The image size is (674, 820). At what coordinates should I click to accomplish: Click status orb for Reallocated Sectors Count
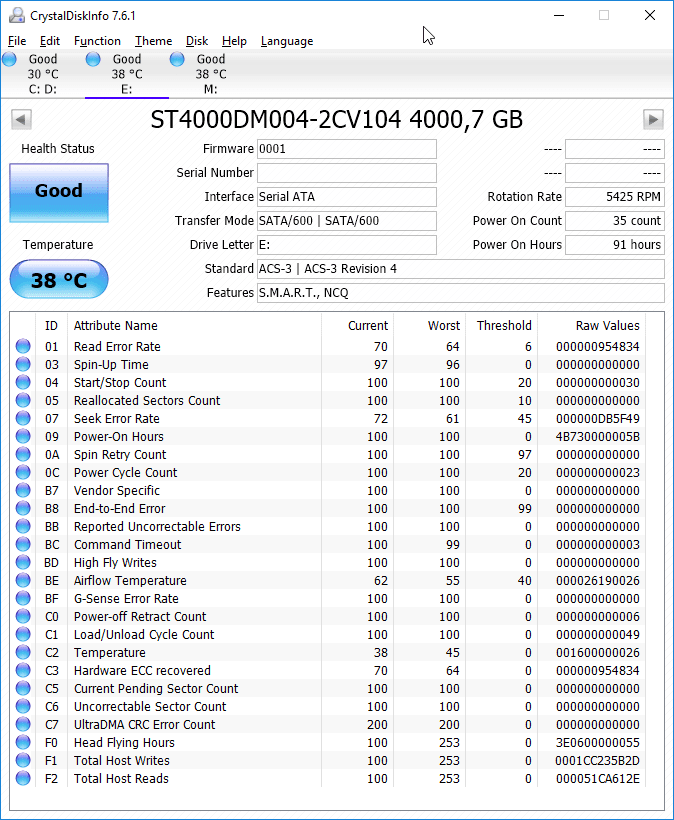click(x=23, y=400)
